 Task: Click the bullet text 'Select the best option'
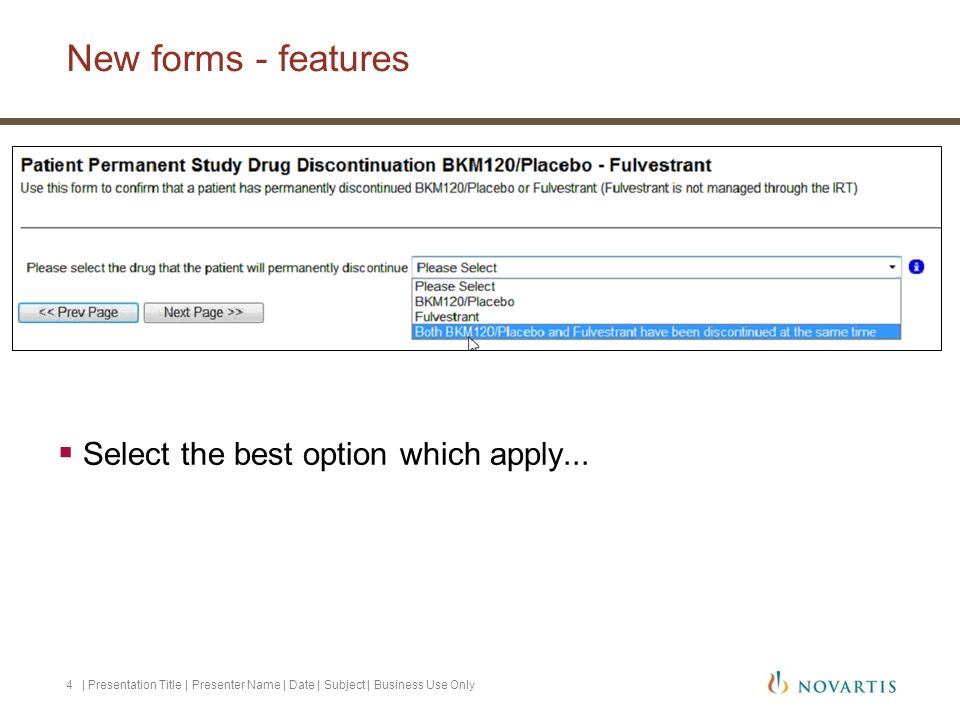(x=336, y=455)
